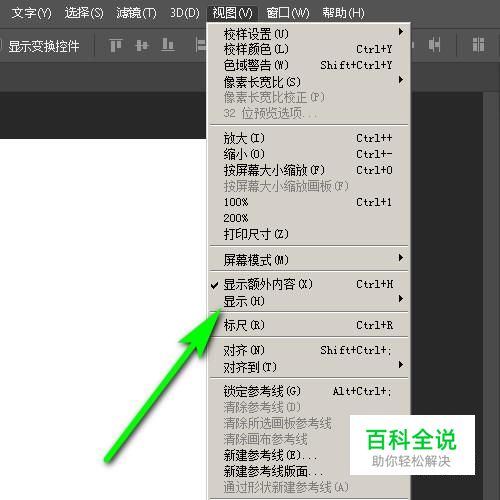Viewport: 500px width, 500px height.
Task: Toggle 标尺(R) rulers
Action: [309, 325]
